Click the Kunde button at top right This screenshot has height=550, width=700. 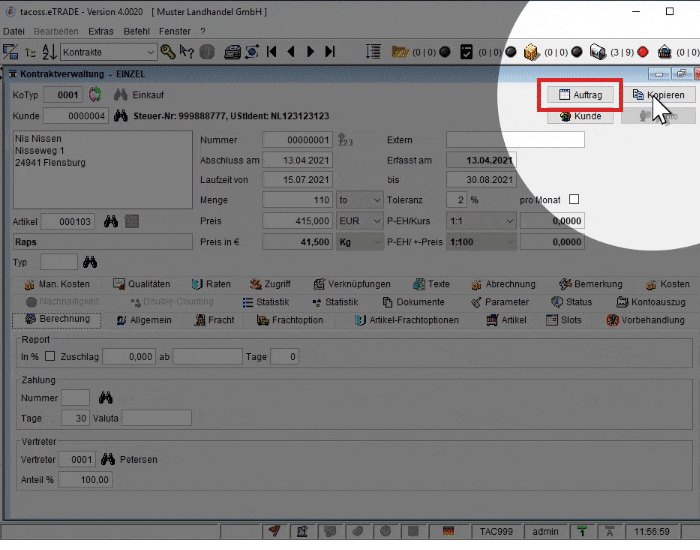coord(580,116)
